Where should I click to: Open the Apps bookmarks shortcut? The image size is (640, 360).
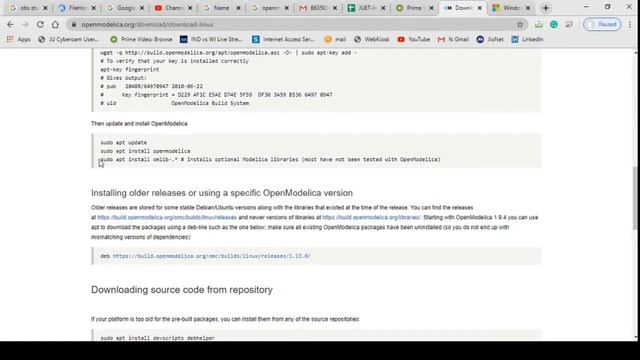tap(18, 39)
